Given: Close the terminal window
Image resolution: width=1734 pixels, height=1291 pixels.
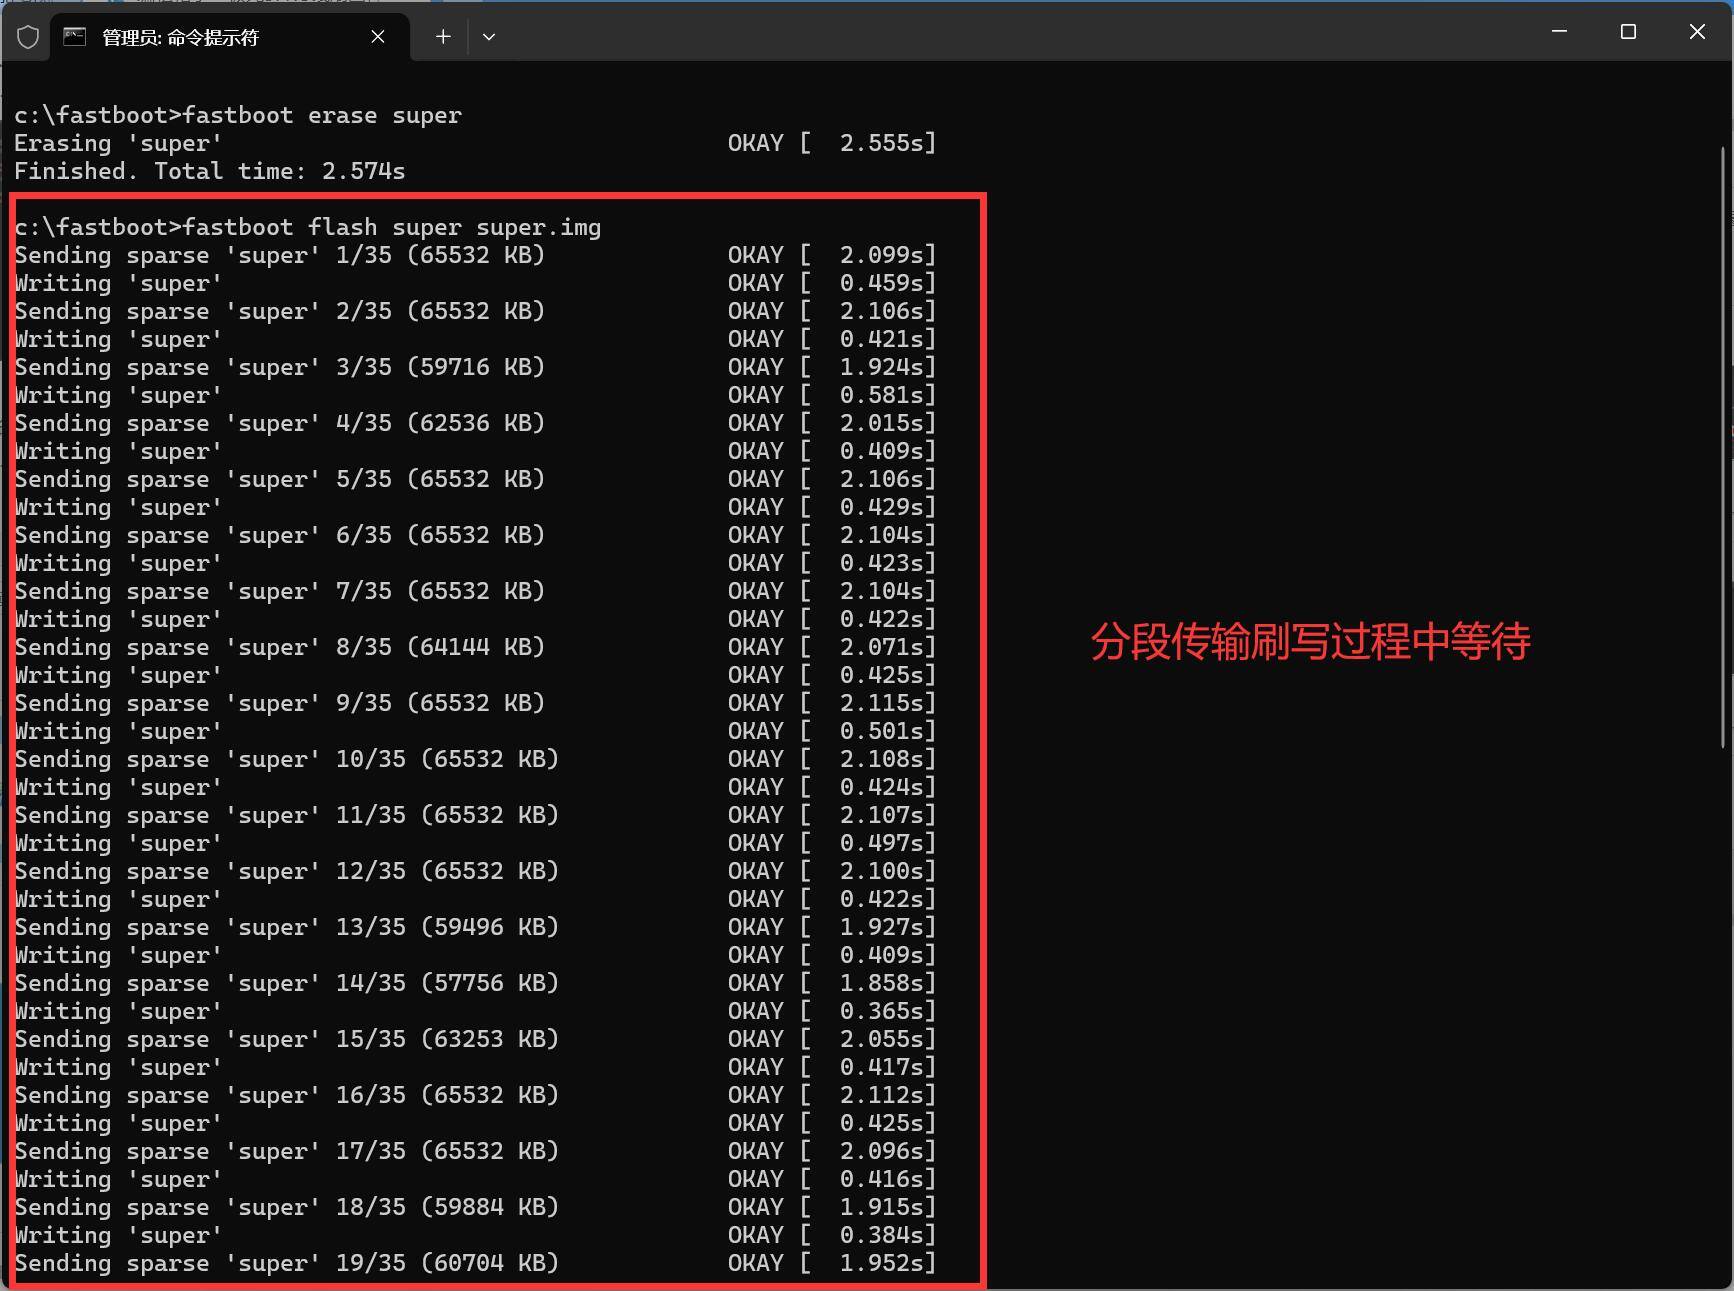Looking at the screenshot, I should pyautogui.click(x=1697, y=32).
